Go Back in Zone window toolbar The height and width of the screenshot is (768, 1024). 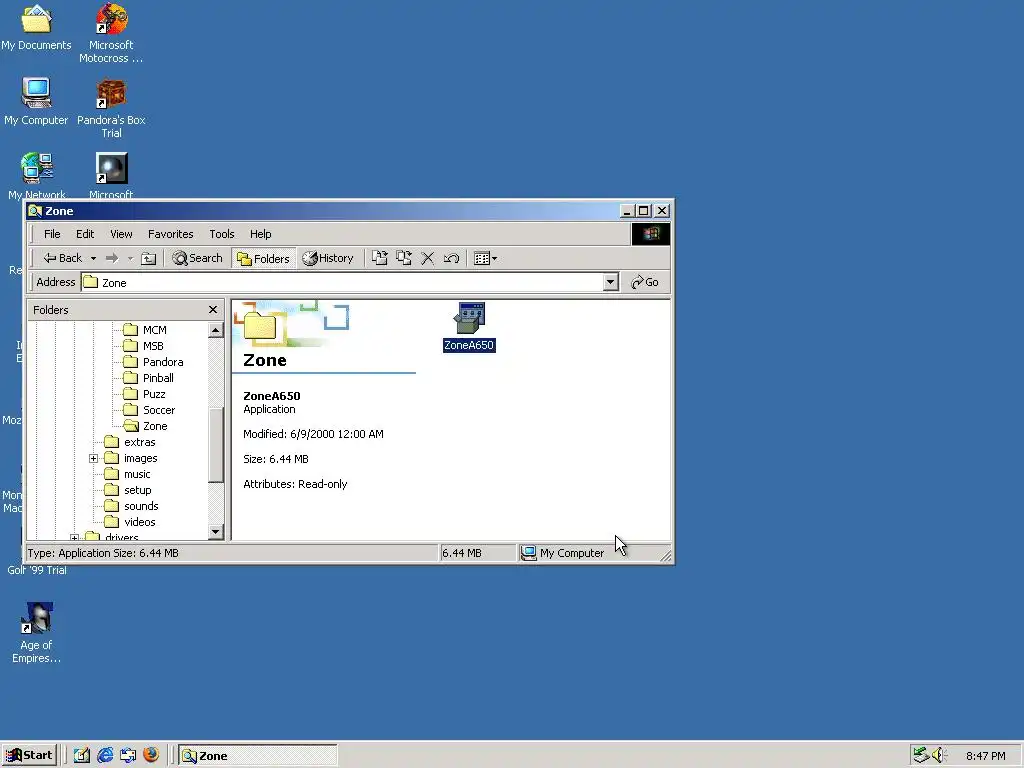coord(63,259)
